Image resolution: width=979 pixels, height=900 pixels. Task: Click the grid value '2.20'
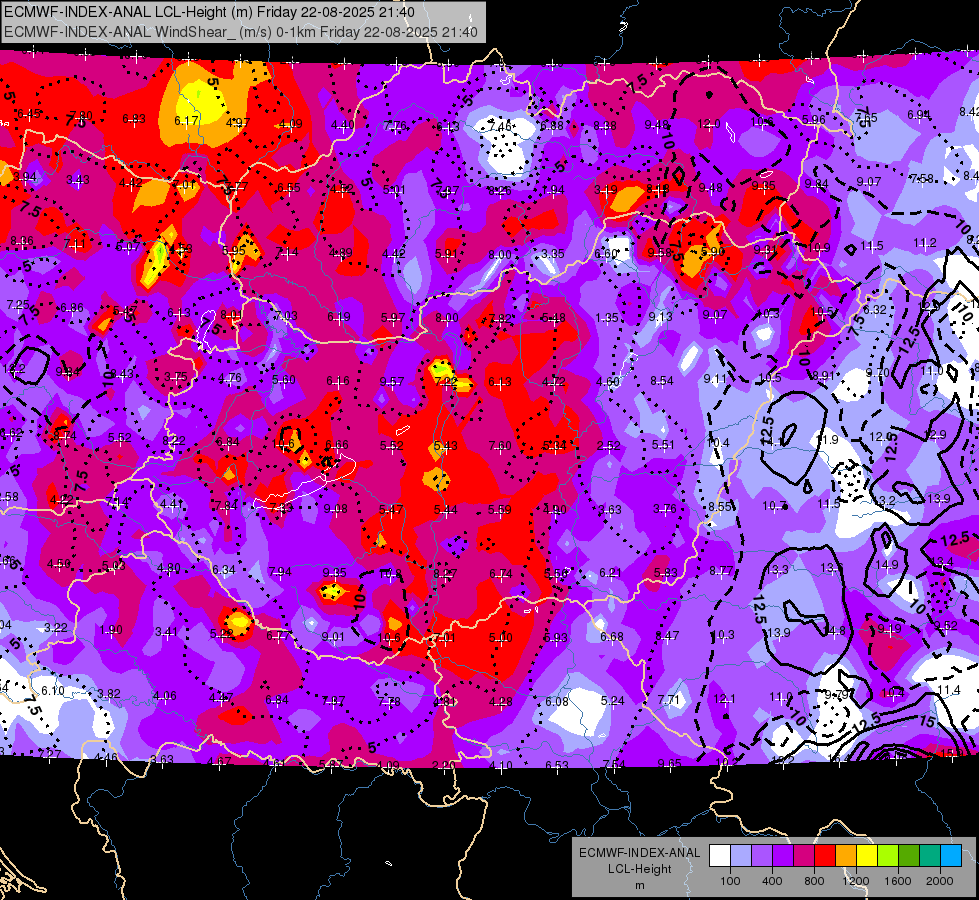point(443,765)
